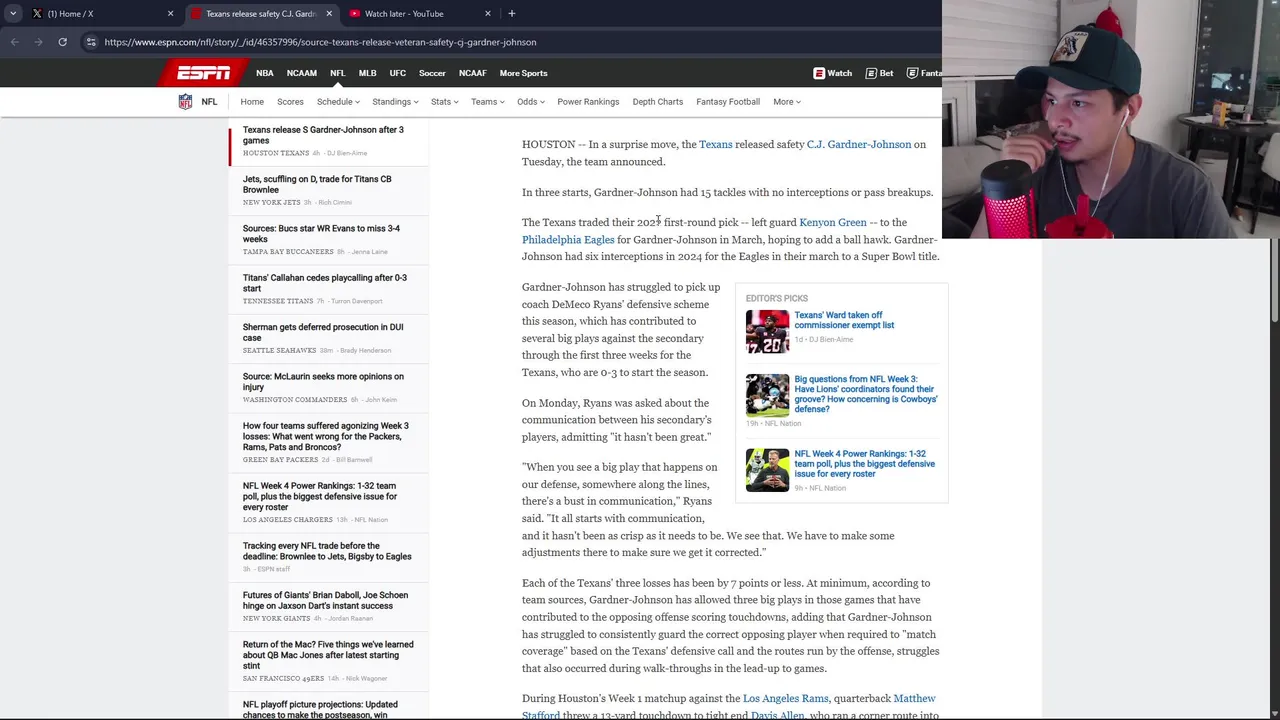This screenshot has width=1280, height=720.
Task: Open Bucs star WR Evans headline
Action: click(321, 234)
